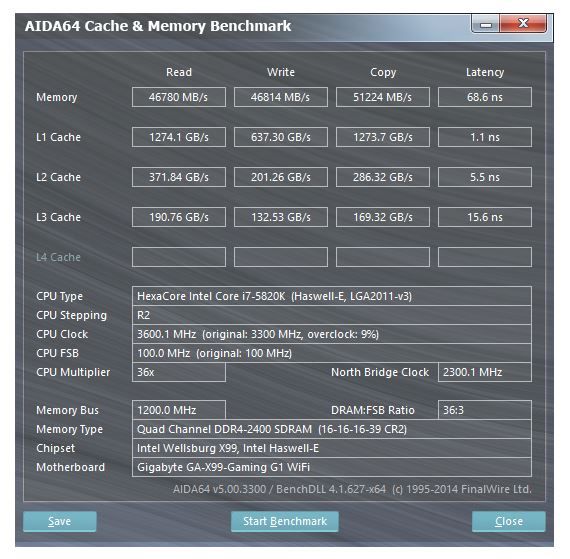The height and width of the screenshot is (559, 570).
Task: Start the benchmark run
Action: [285, 521]
